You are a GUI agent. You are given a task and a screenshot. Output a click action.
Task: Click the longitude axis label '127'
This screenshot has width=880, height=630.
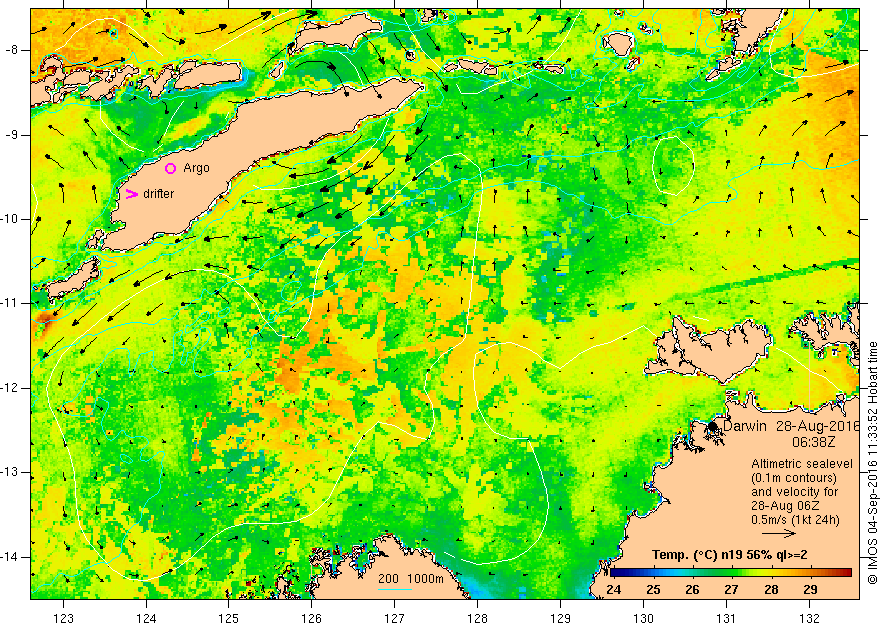(x=395, y=618)
